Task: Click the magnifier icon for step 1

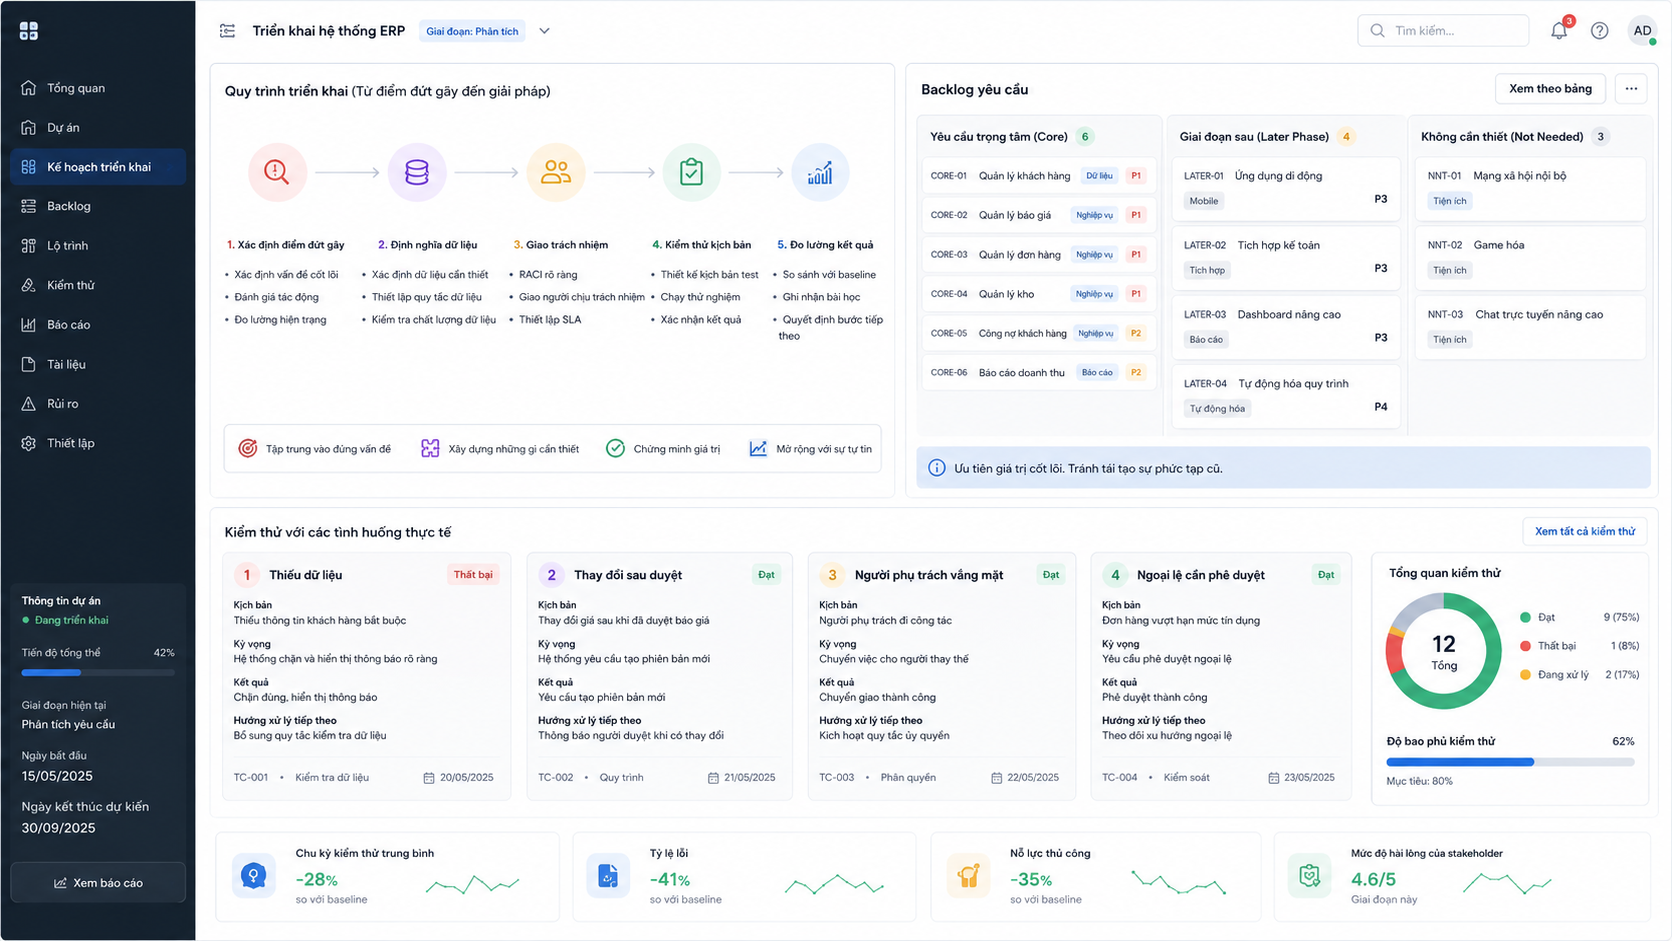Action: coord(277,172)
